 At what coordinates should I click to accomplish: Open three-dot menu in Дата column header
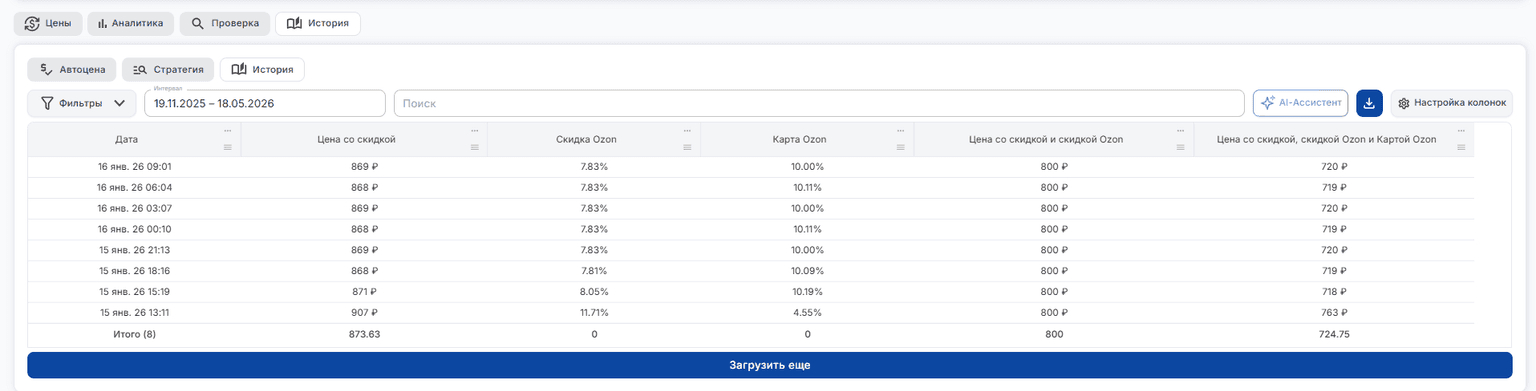point(227,132)
